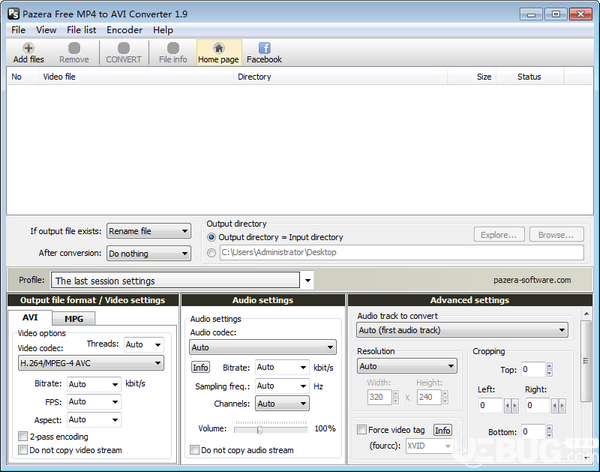Switch to the MPG tab
Viewport: 600px width, 472px height.
coord(74,319)
